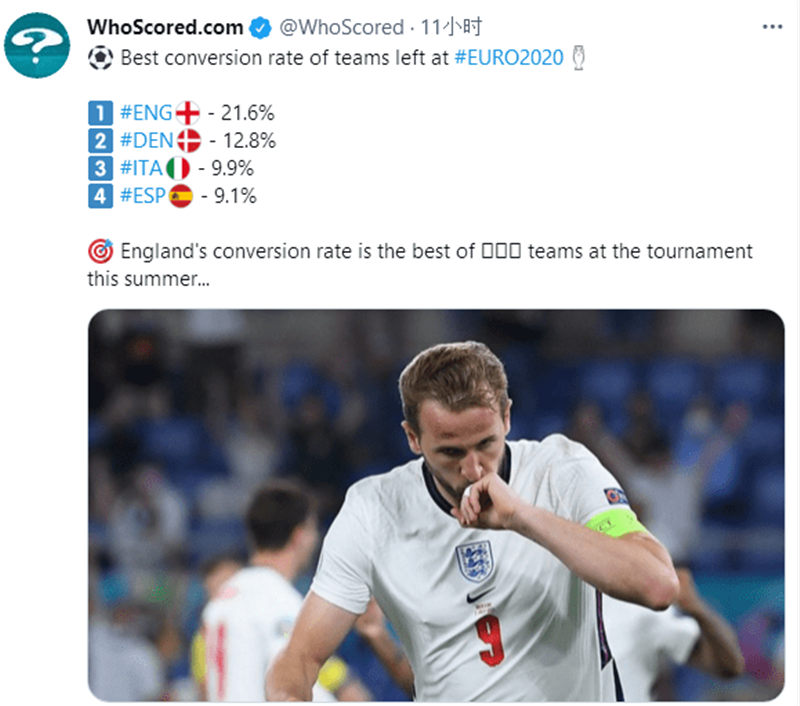The width and height of the screenshot is (800, 706).
Task: Click the soccer ball emoji
Action: pyautogui.click(x=100, y=58)
